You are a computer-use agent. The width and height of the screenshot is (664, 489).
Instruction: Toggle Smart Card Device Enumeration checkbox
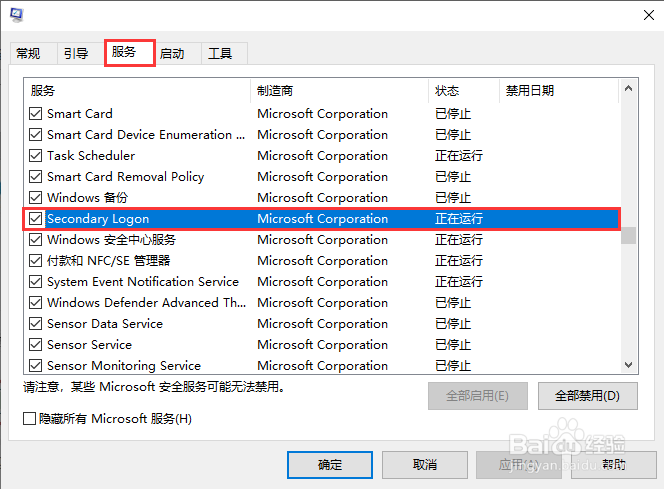(x=36, y=135)
